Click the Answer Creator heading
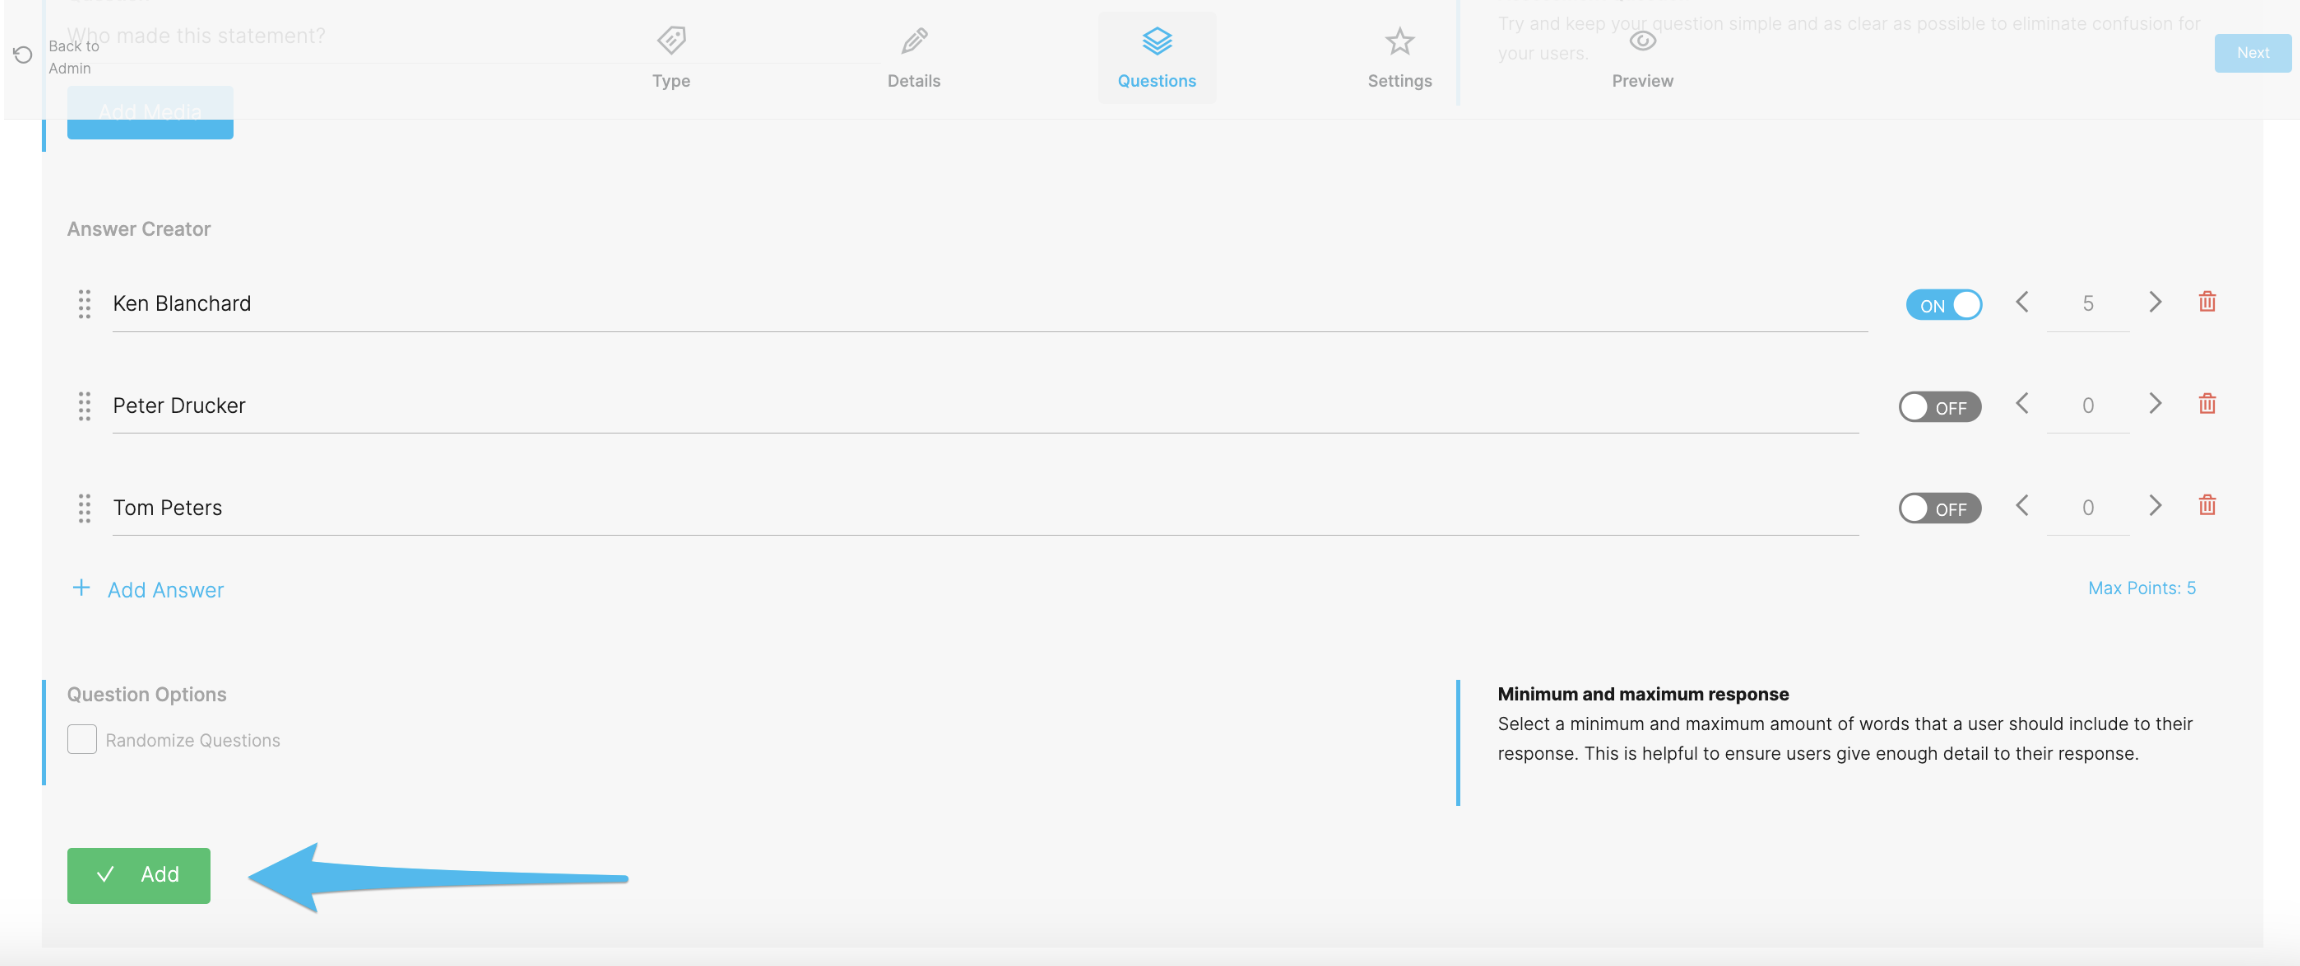2300x966 pixels. point(139,229)
